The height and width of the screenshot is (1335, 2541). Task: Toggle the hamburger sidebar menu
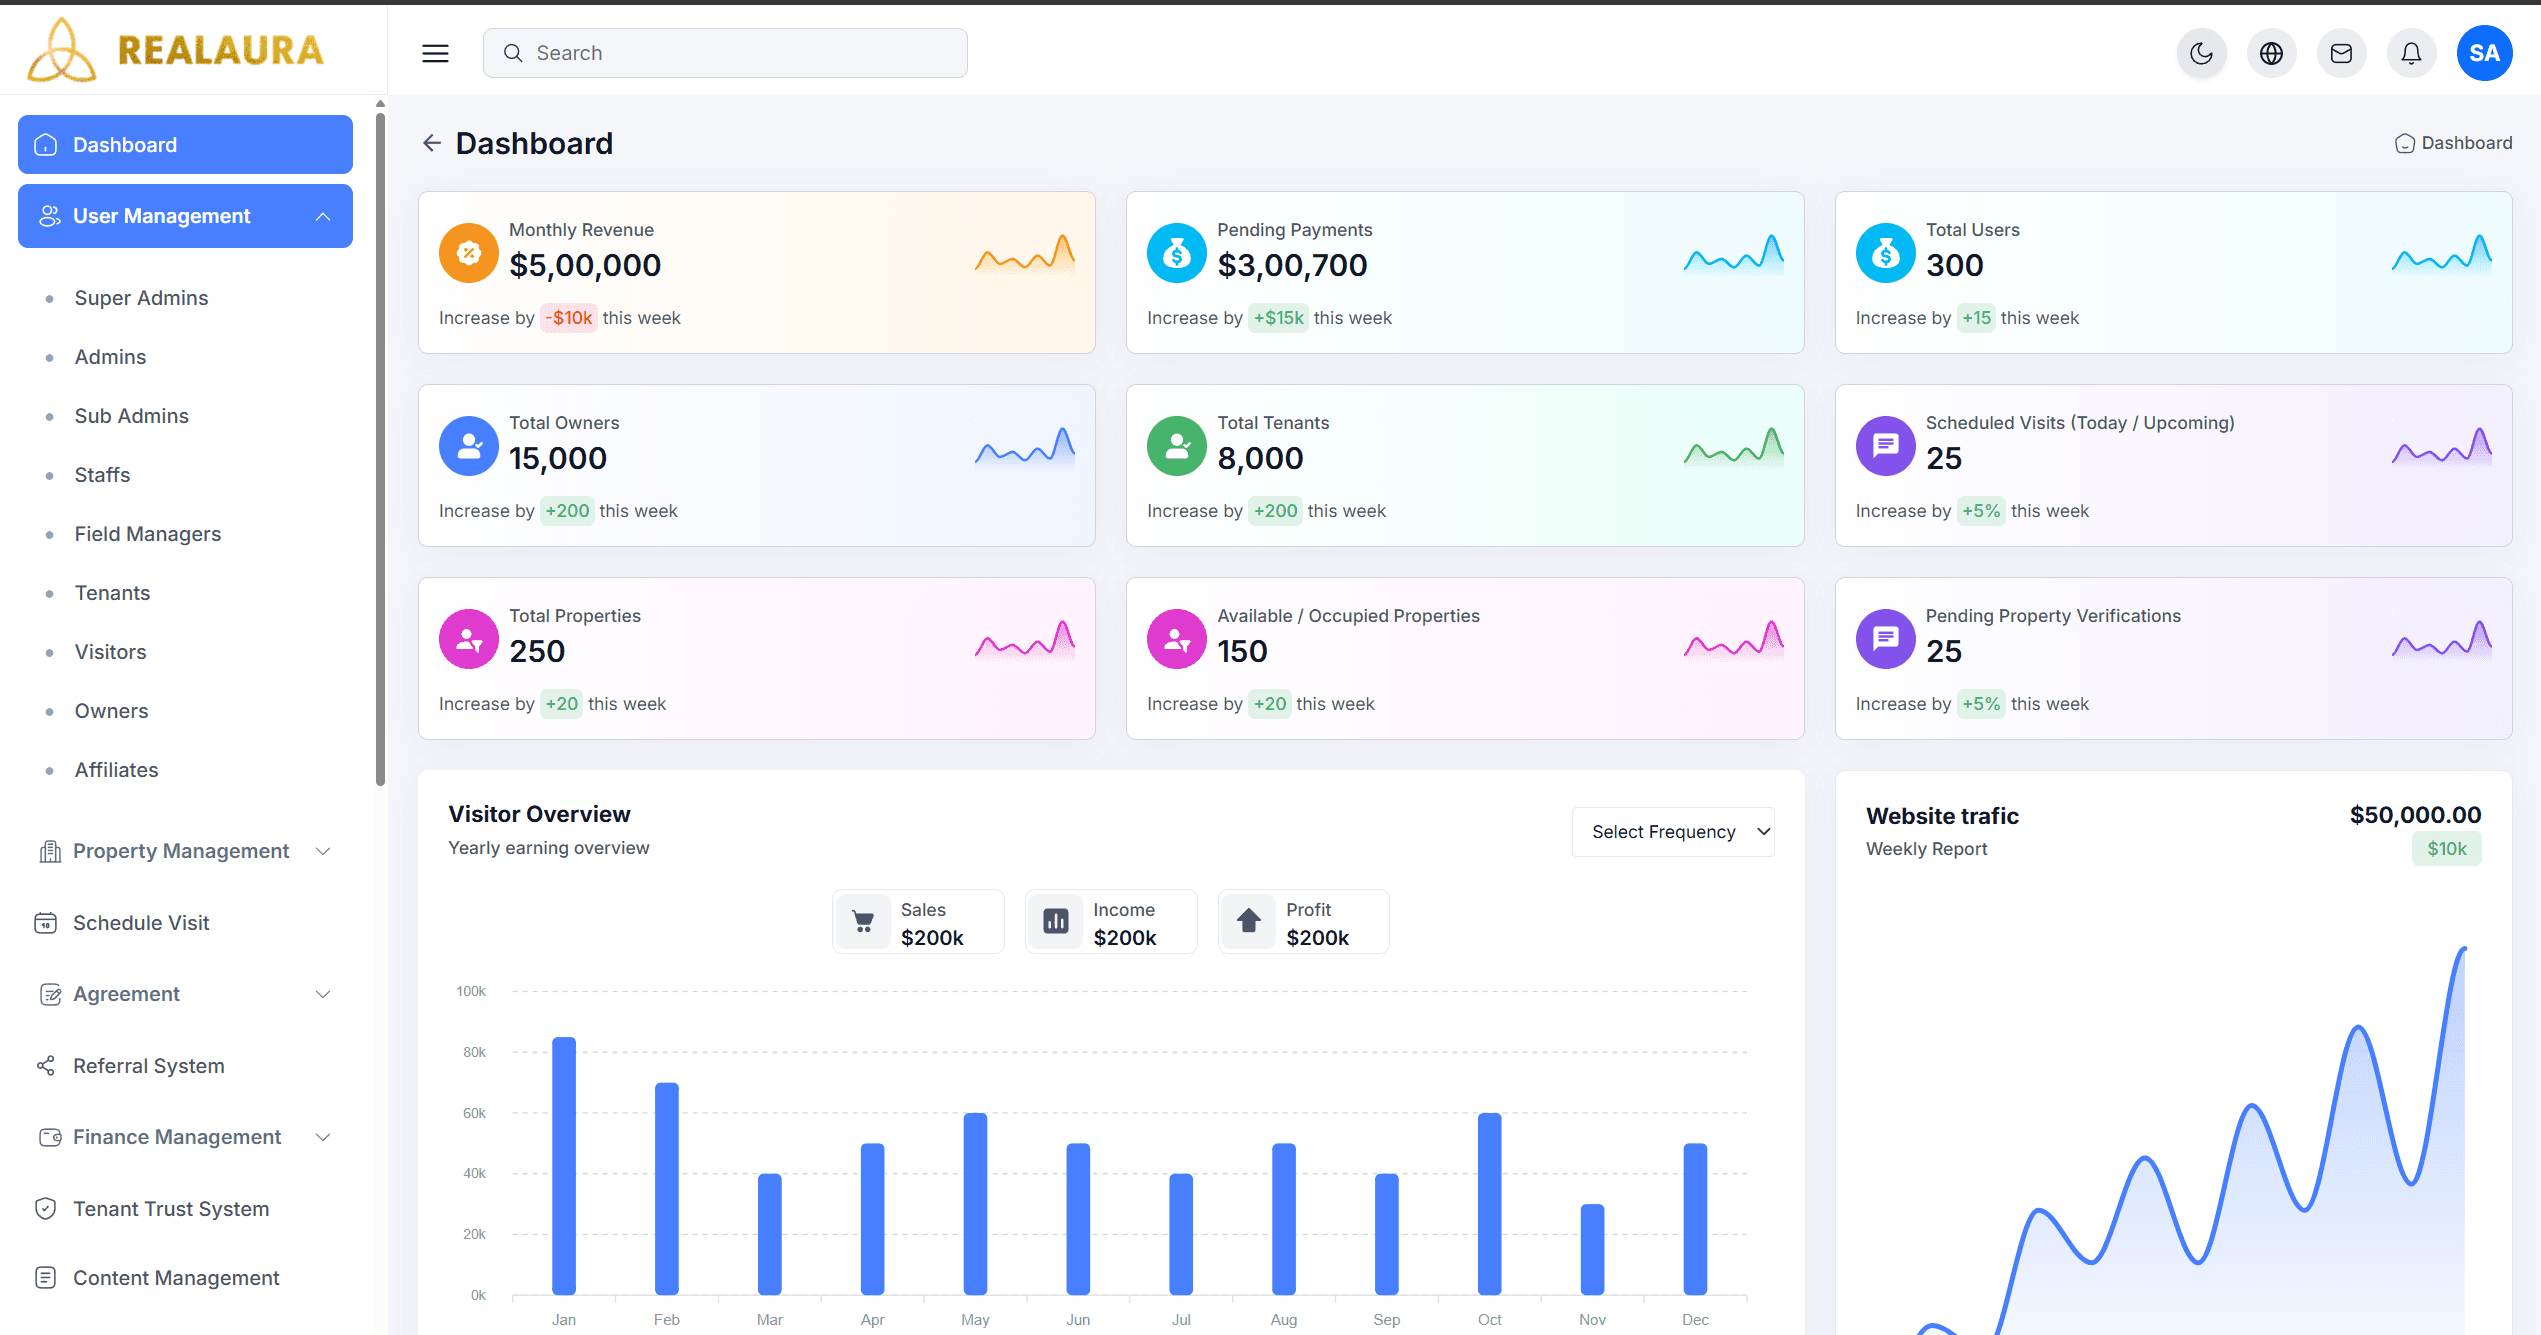point(435,53)
